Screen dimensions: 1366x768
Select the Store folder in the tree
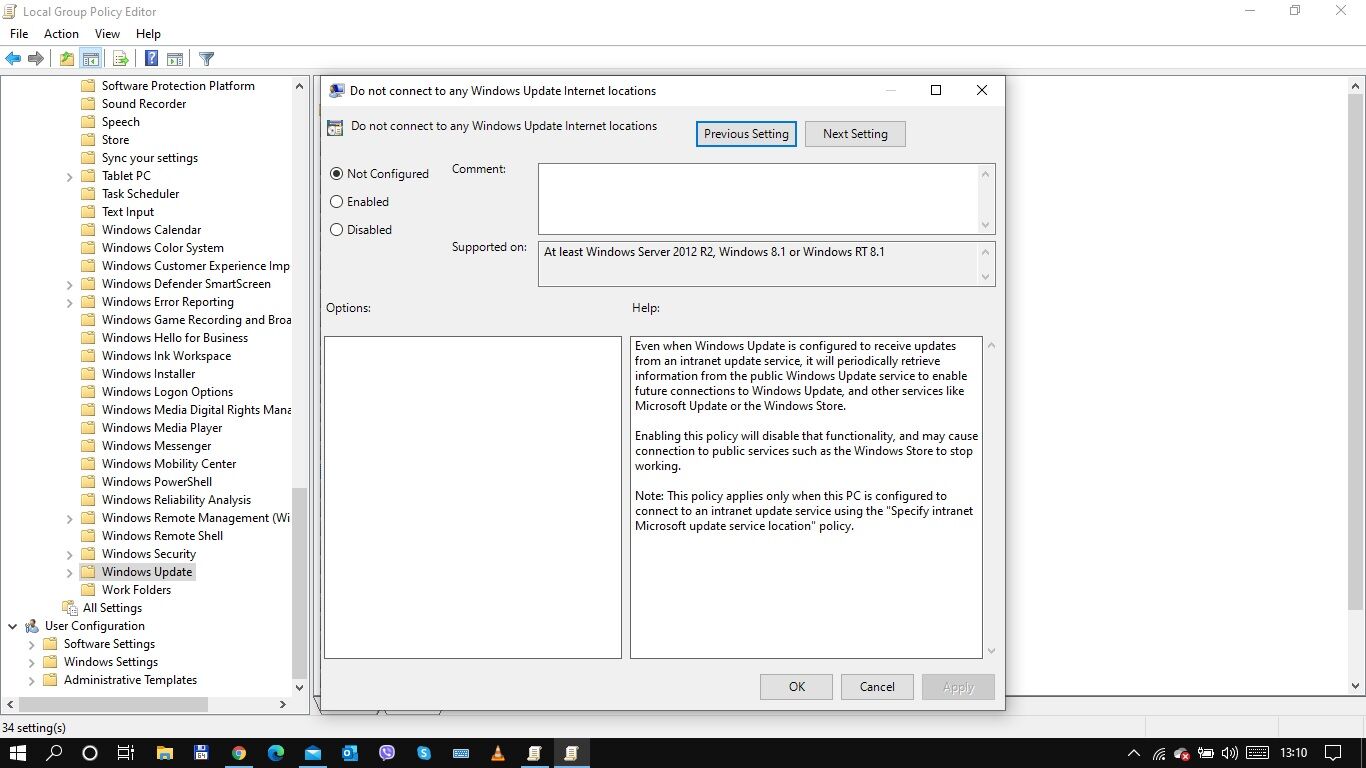click(115, 140)
